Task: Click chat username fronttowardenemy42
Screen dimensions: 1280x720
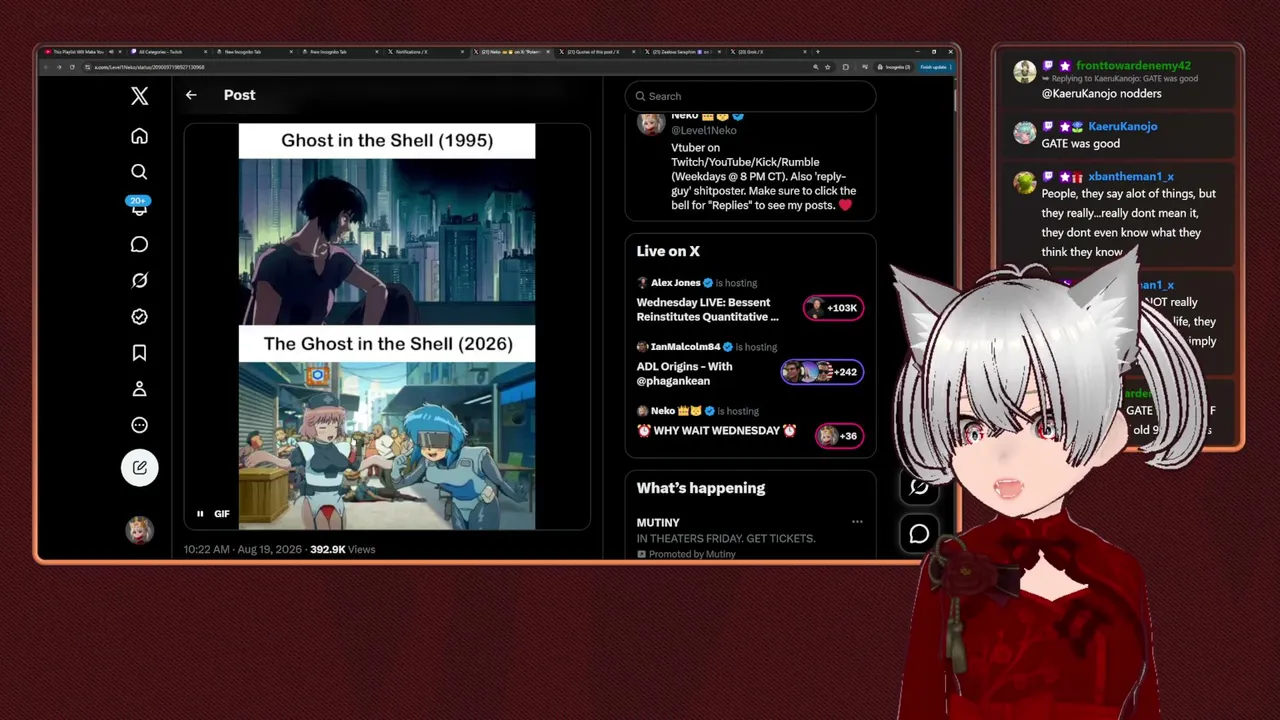Action: [1133, 66]
